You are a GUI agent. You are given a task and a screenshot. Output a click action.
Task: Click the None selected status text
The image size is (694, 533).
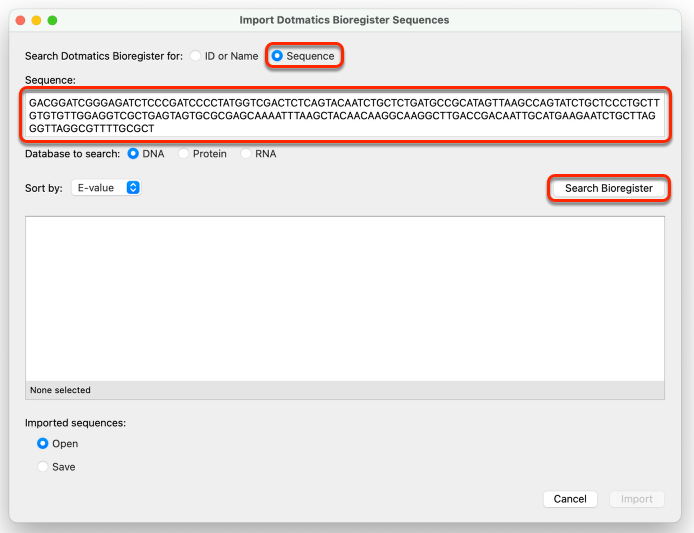coord(60,390)
